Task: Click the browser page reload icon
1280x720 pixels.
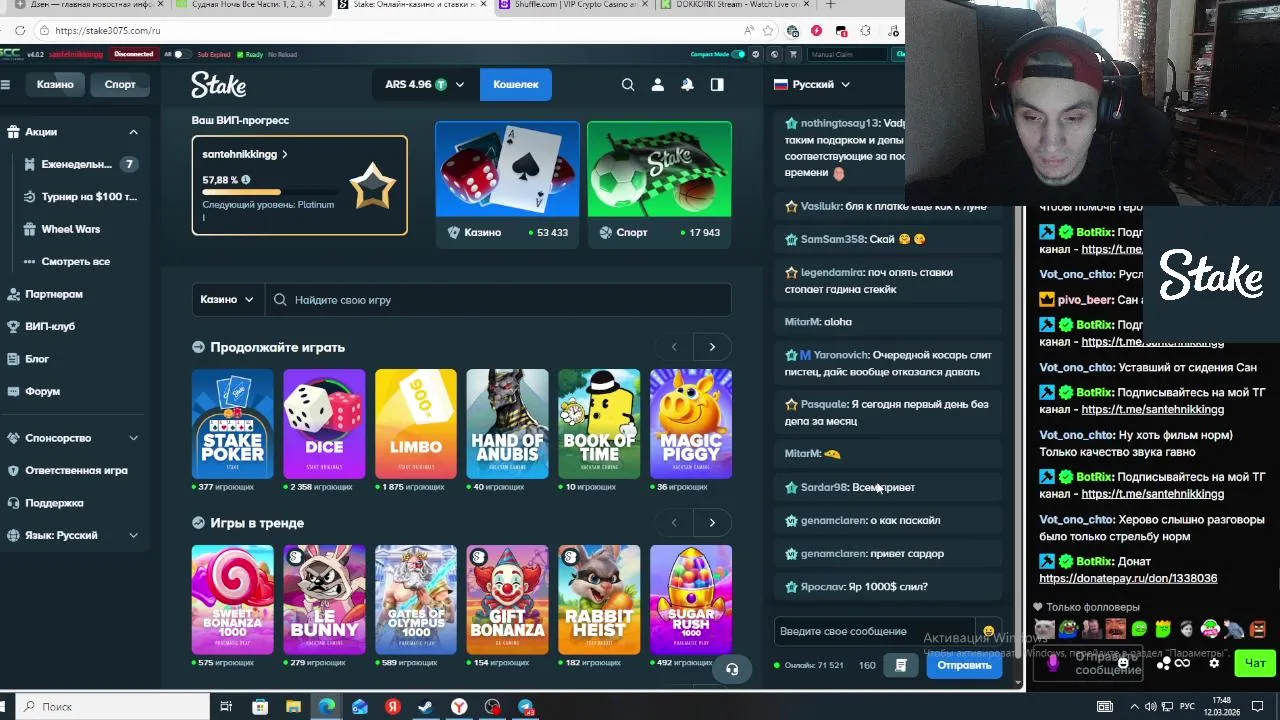Action: 20,31
